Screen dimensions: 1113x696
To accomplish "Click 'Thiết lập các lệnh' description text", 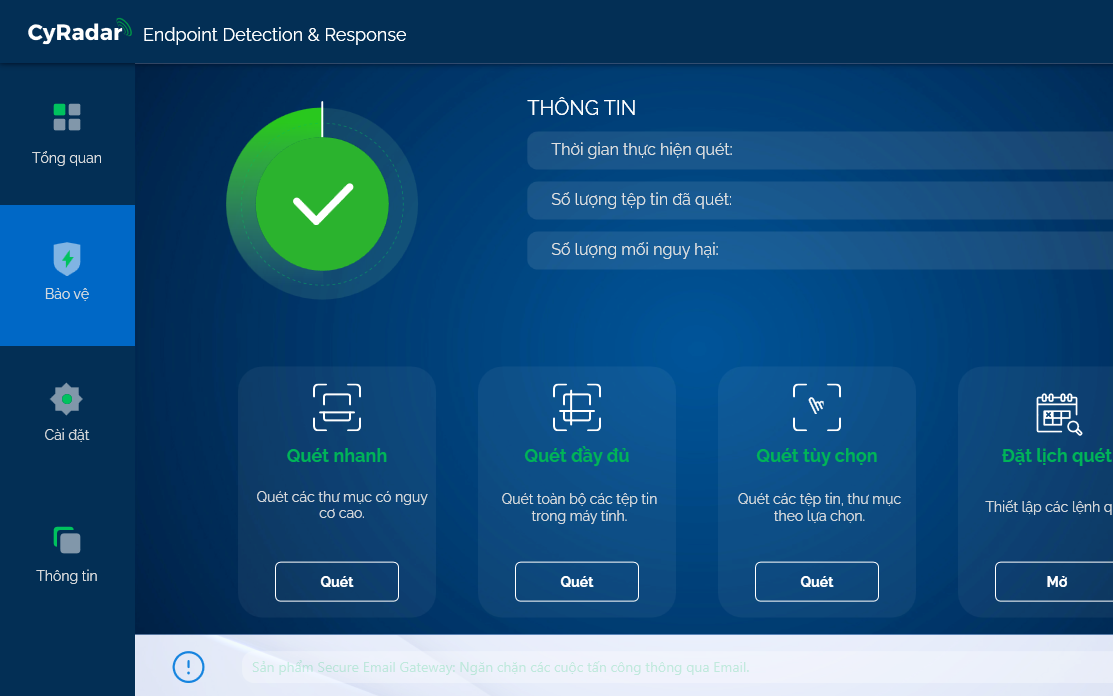I will [x=1049, y=507].
